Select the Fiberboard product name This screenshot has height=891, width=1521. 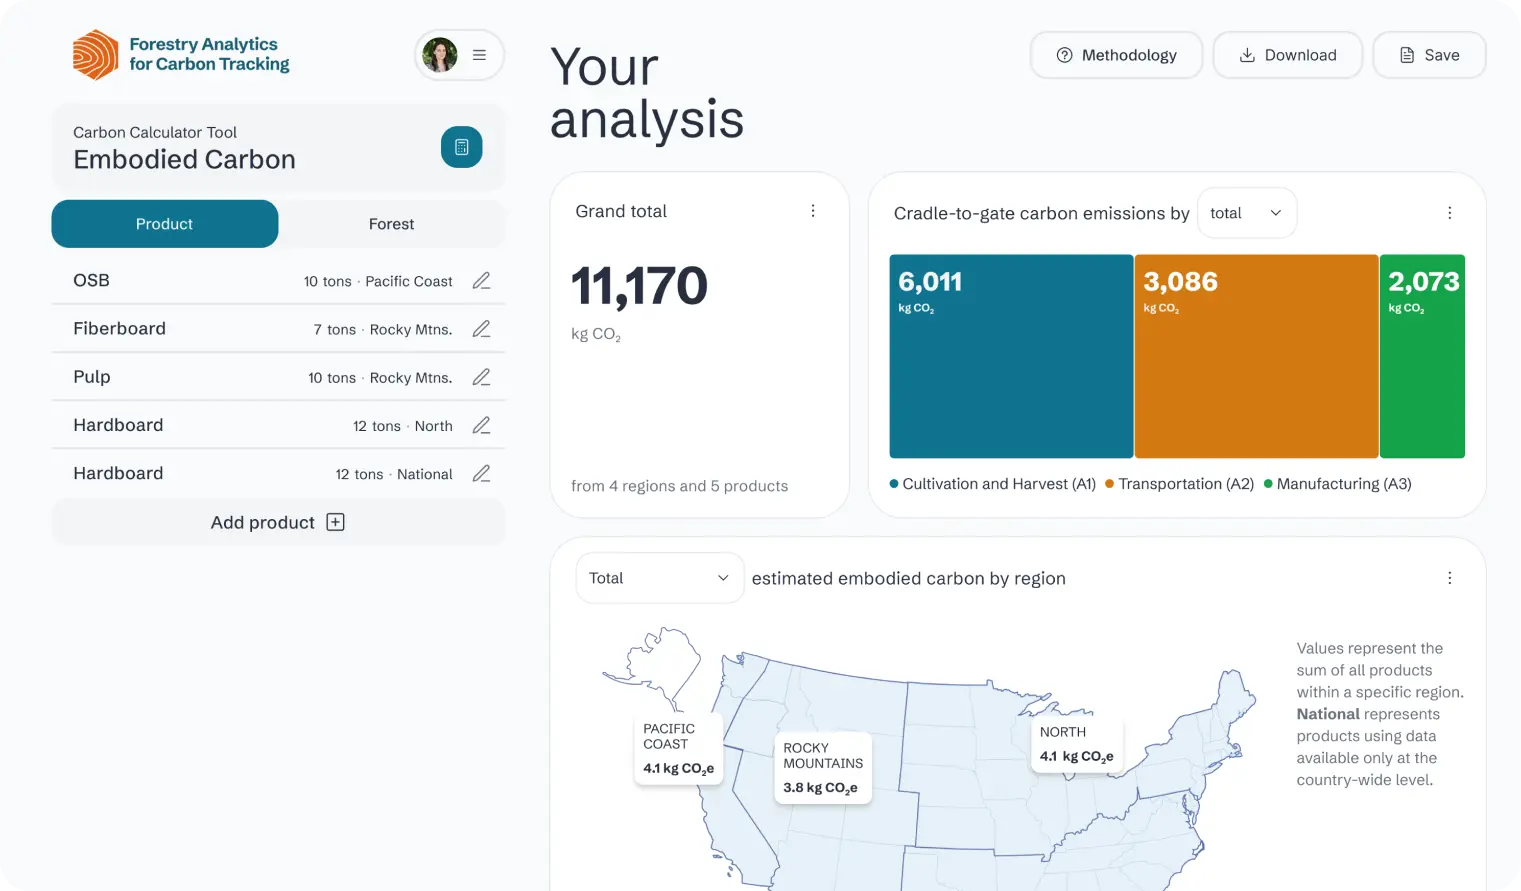tap(119, 329)
